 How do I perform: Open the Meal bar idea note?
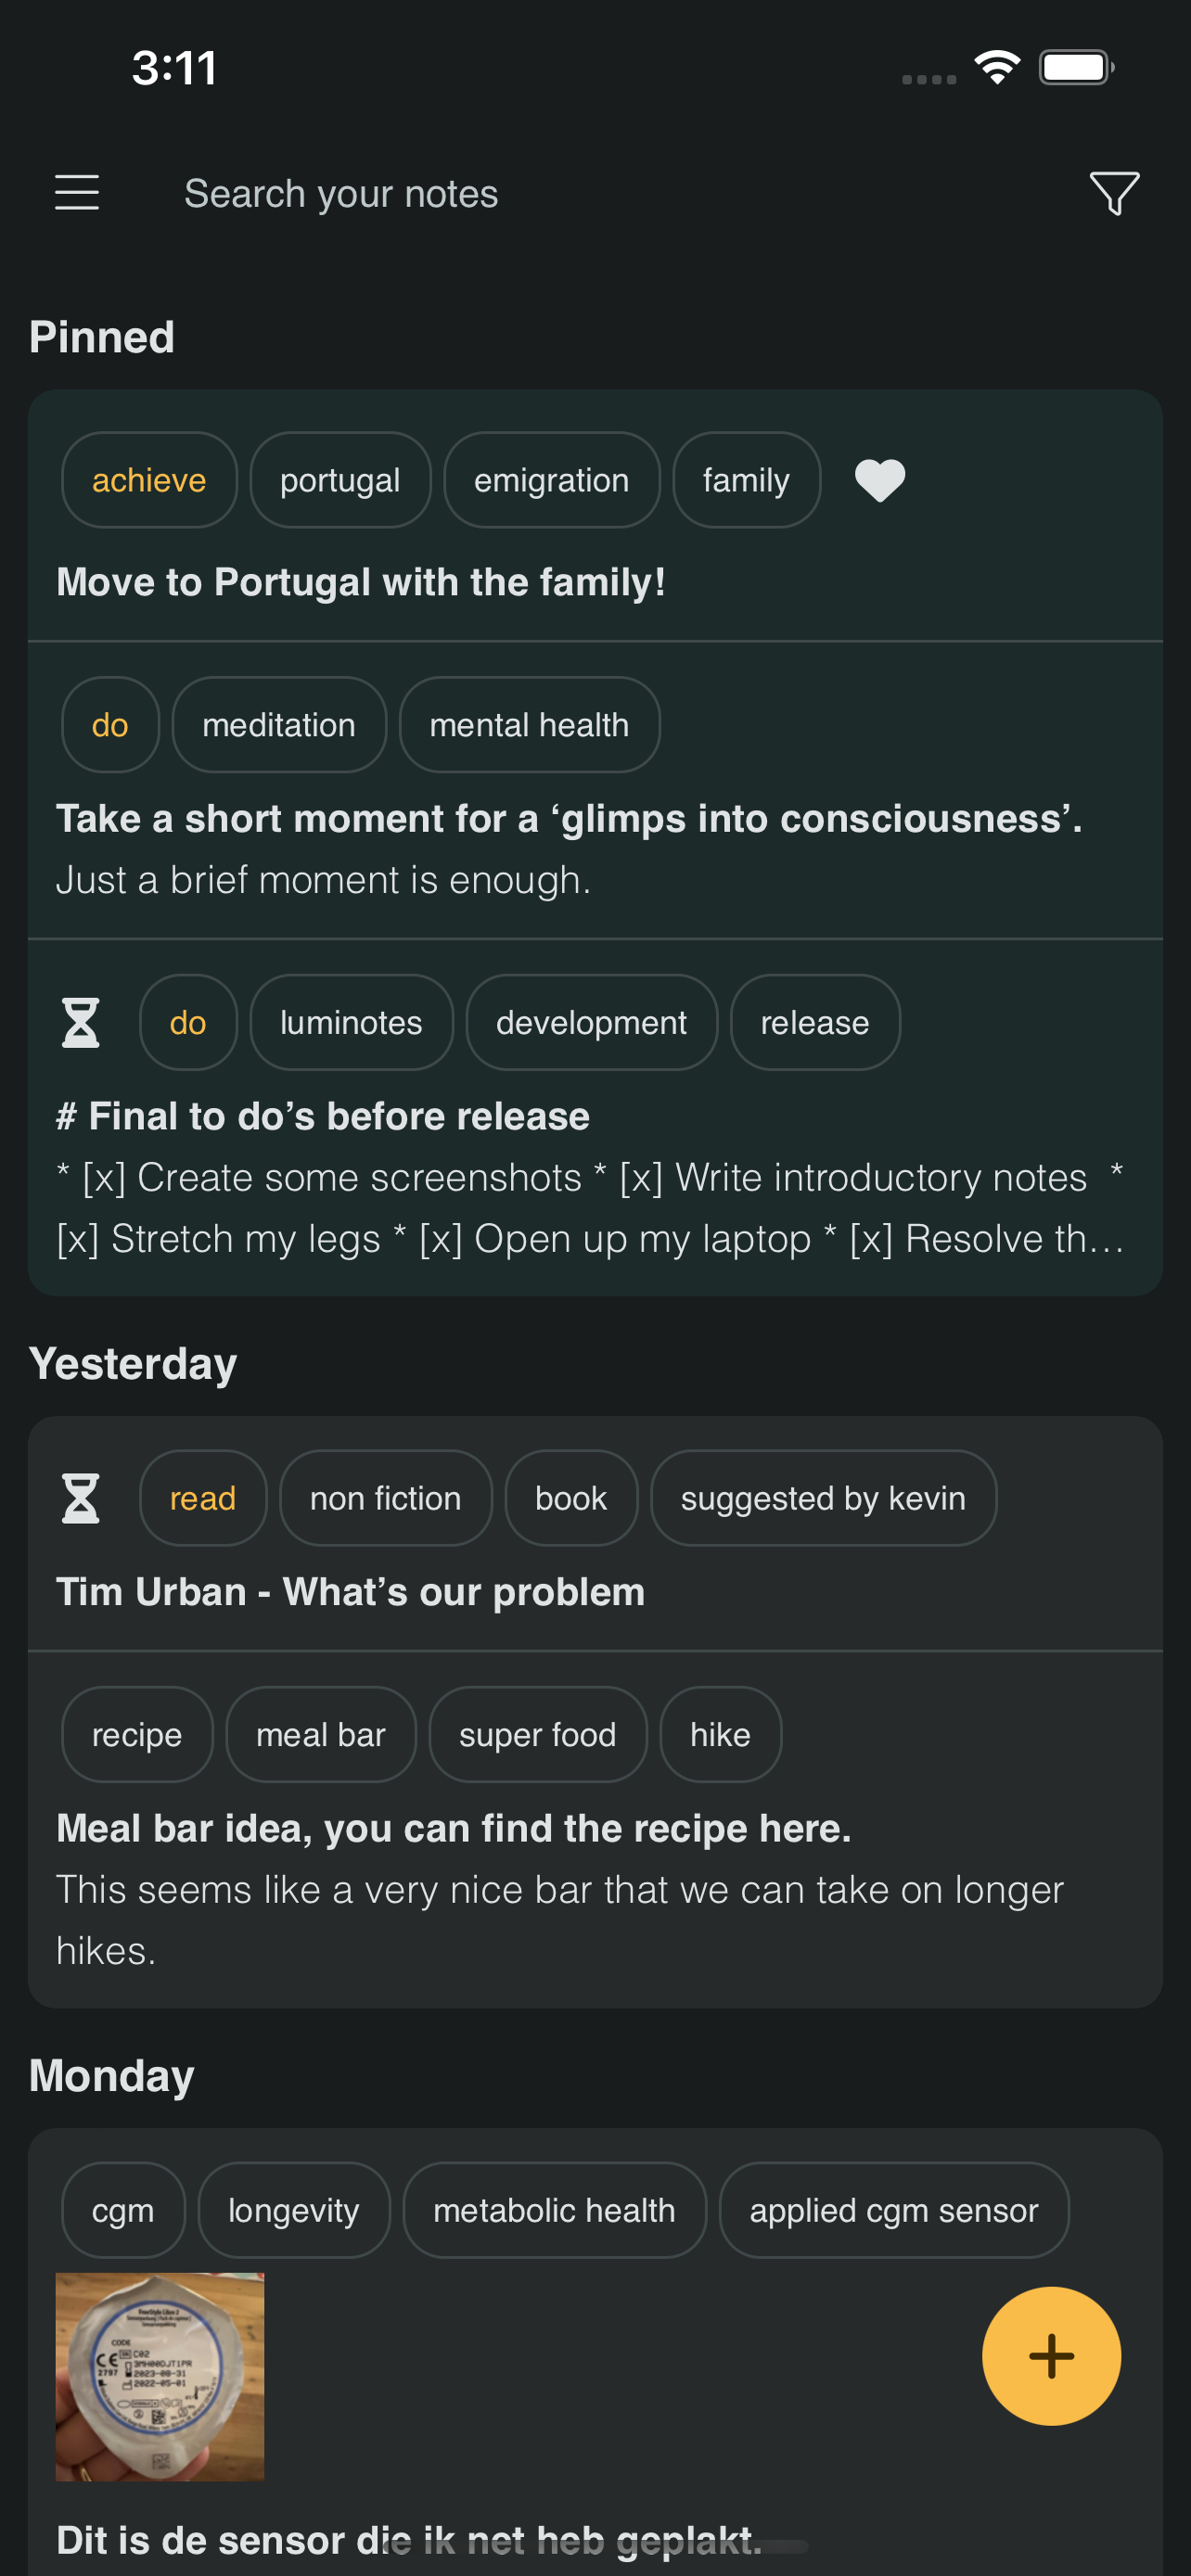[x=595, y=1830]
